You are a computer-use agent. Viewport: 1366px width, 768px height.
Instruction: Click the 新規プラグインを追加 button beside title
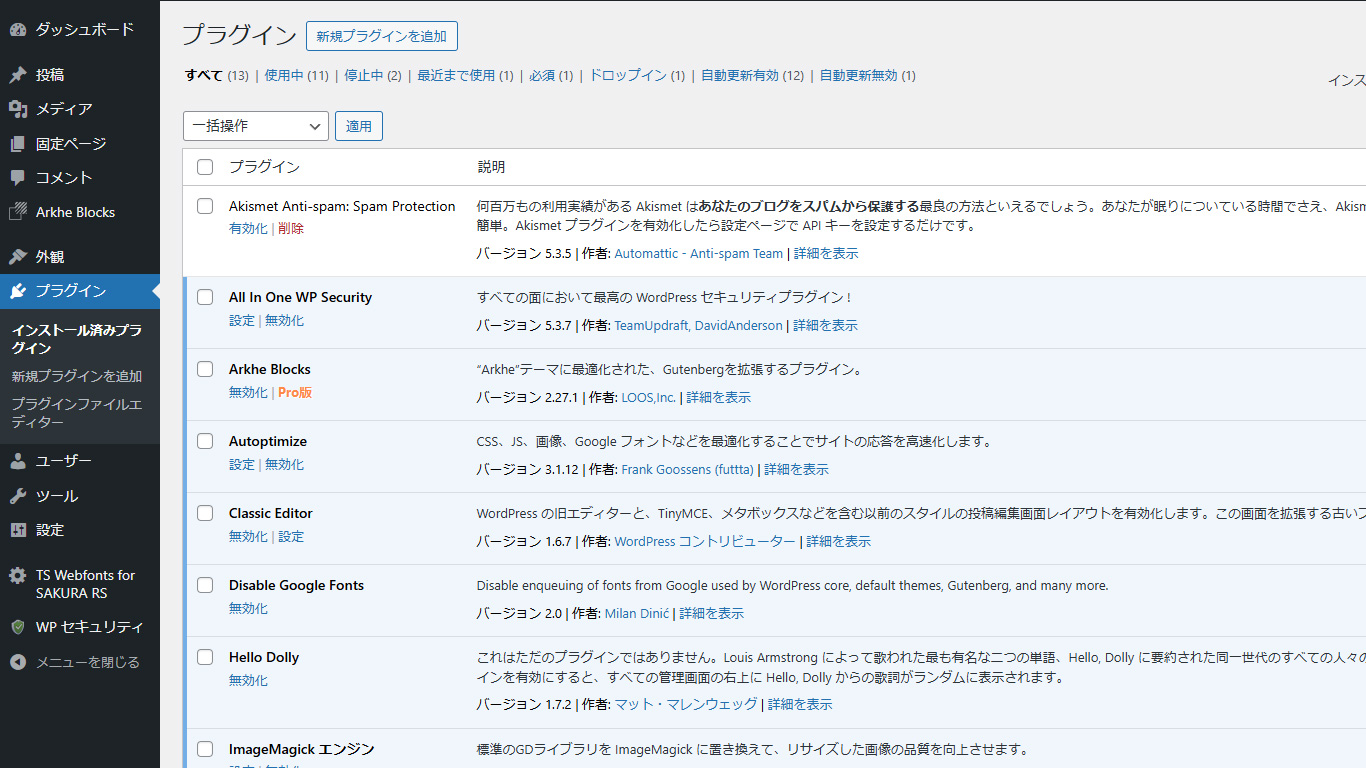tap(382, 36)
